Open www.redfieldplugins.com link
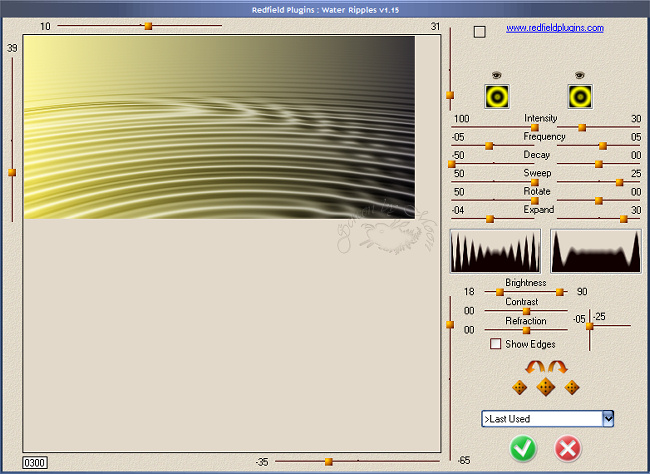 point(554,28)
